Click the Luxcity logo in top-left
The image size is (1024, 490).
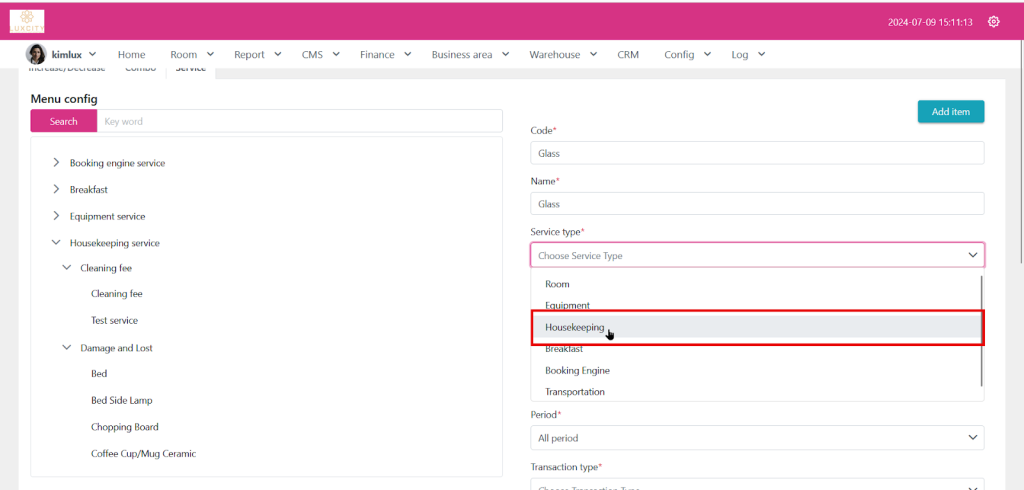coord(27,21)
